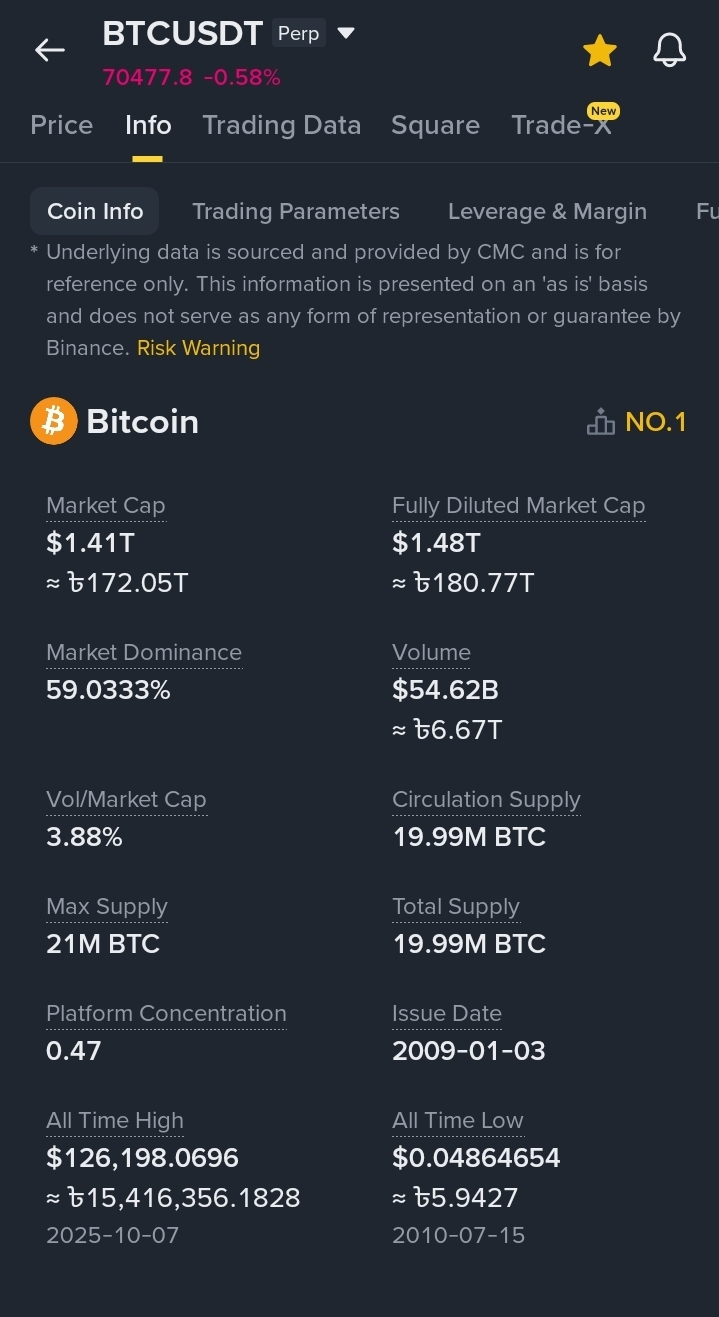The height and width of the screenshot is (1317, 719).
Task: Open the Trading Data tab
Action: tap(281, 125)
